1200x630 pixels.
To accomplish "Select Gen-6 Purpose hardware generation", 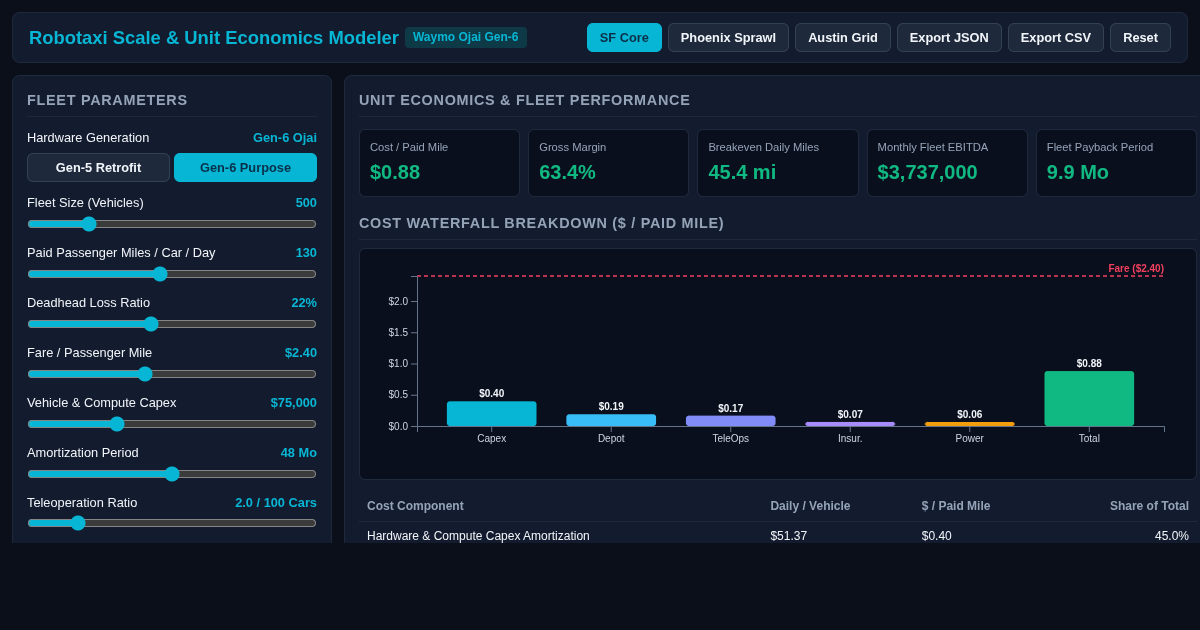I will coord(245,168).
